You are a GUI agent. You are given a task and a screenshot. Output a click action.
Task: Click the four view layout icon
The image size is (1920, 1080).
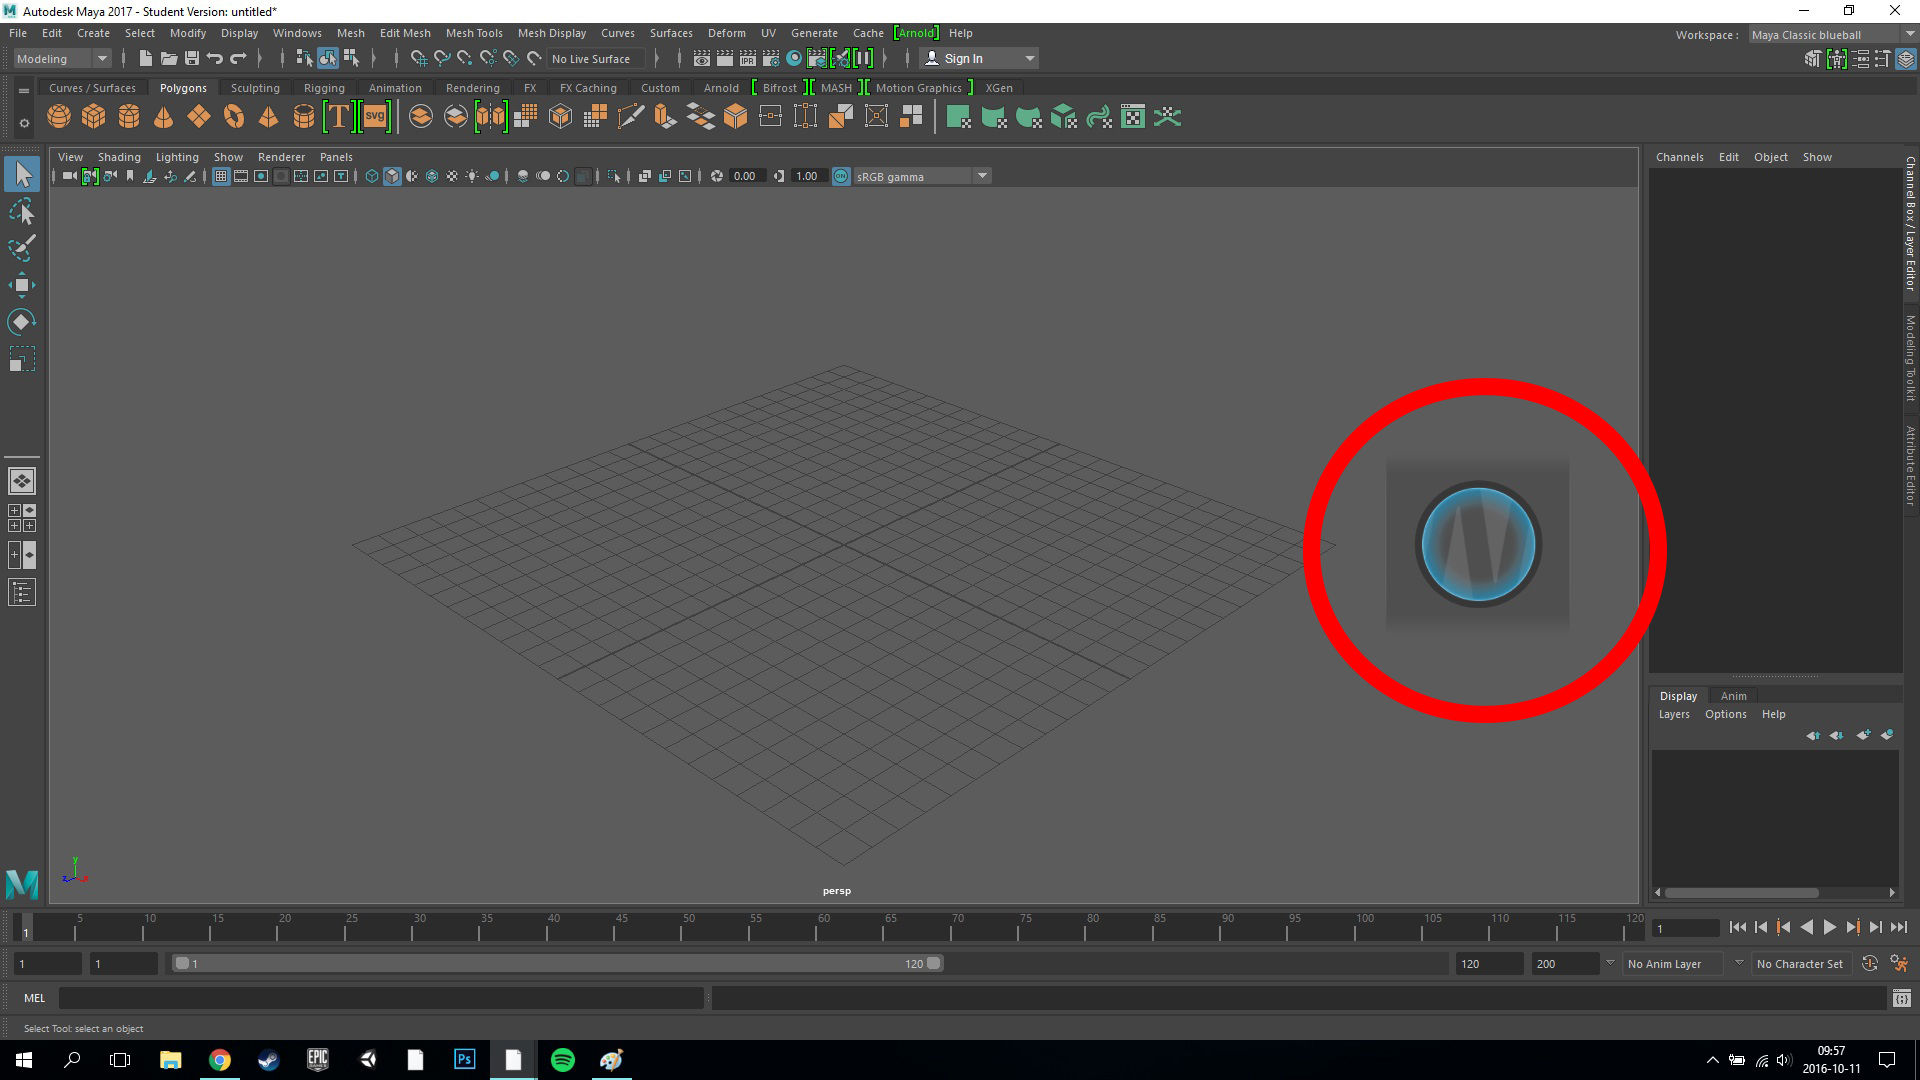(x=21, y=518)
